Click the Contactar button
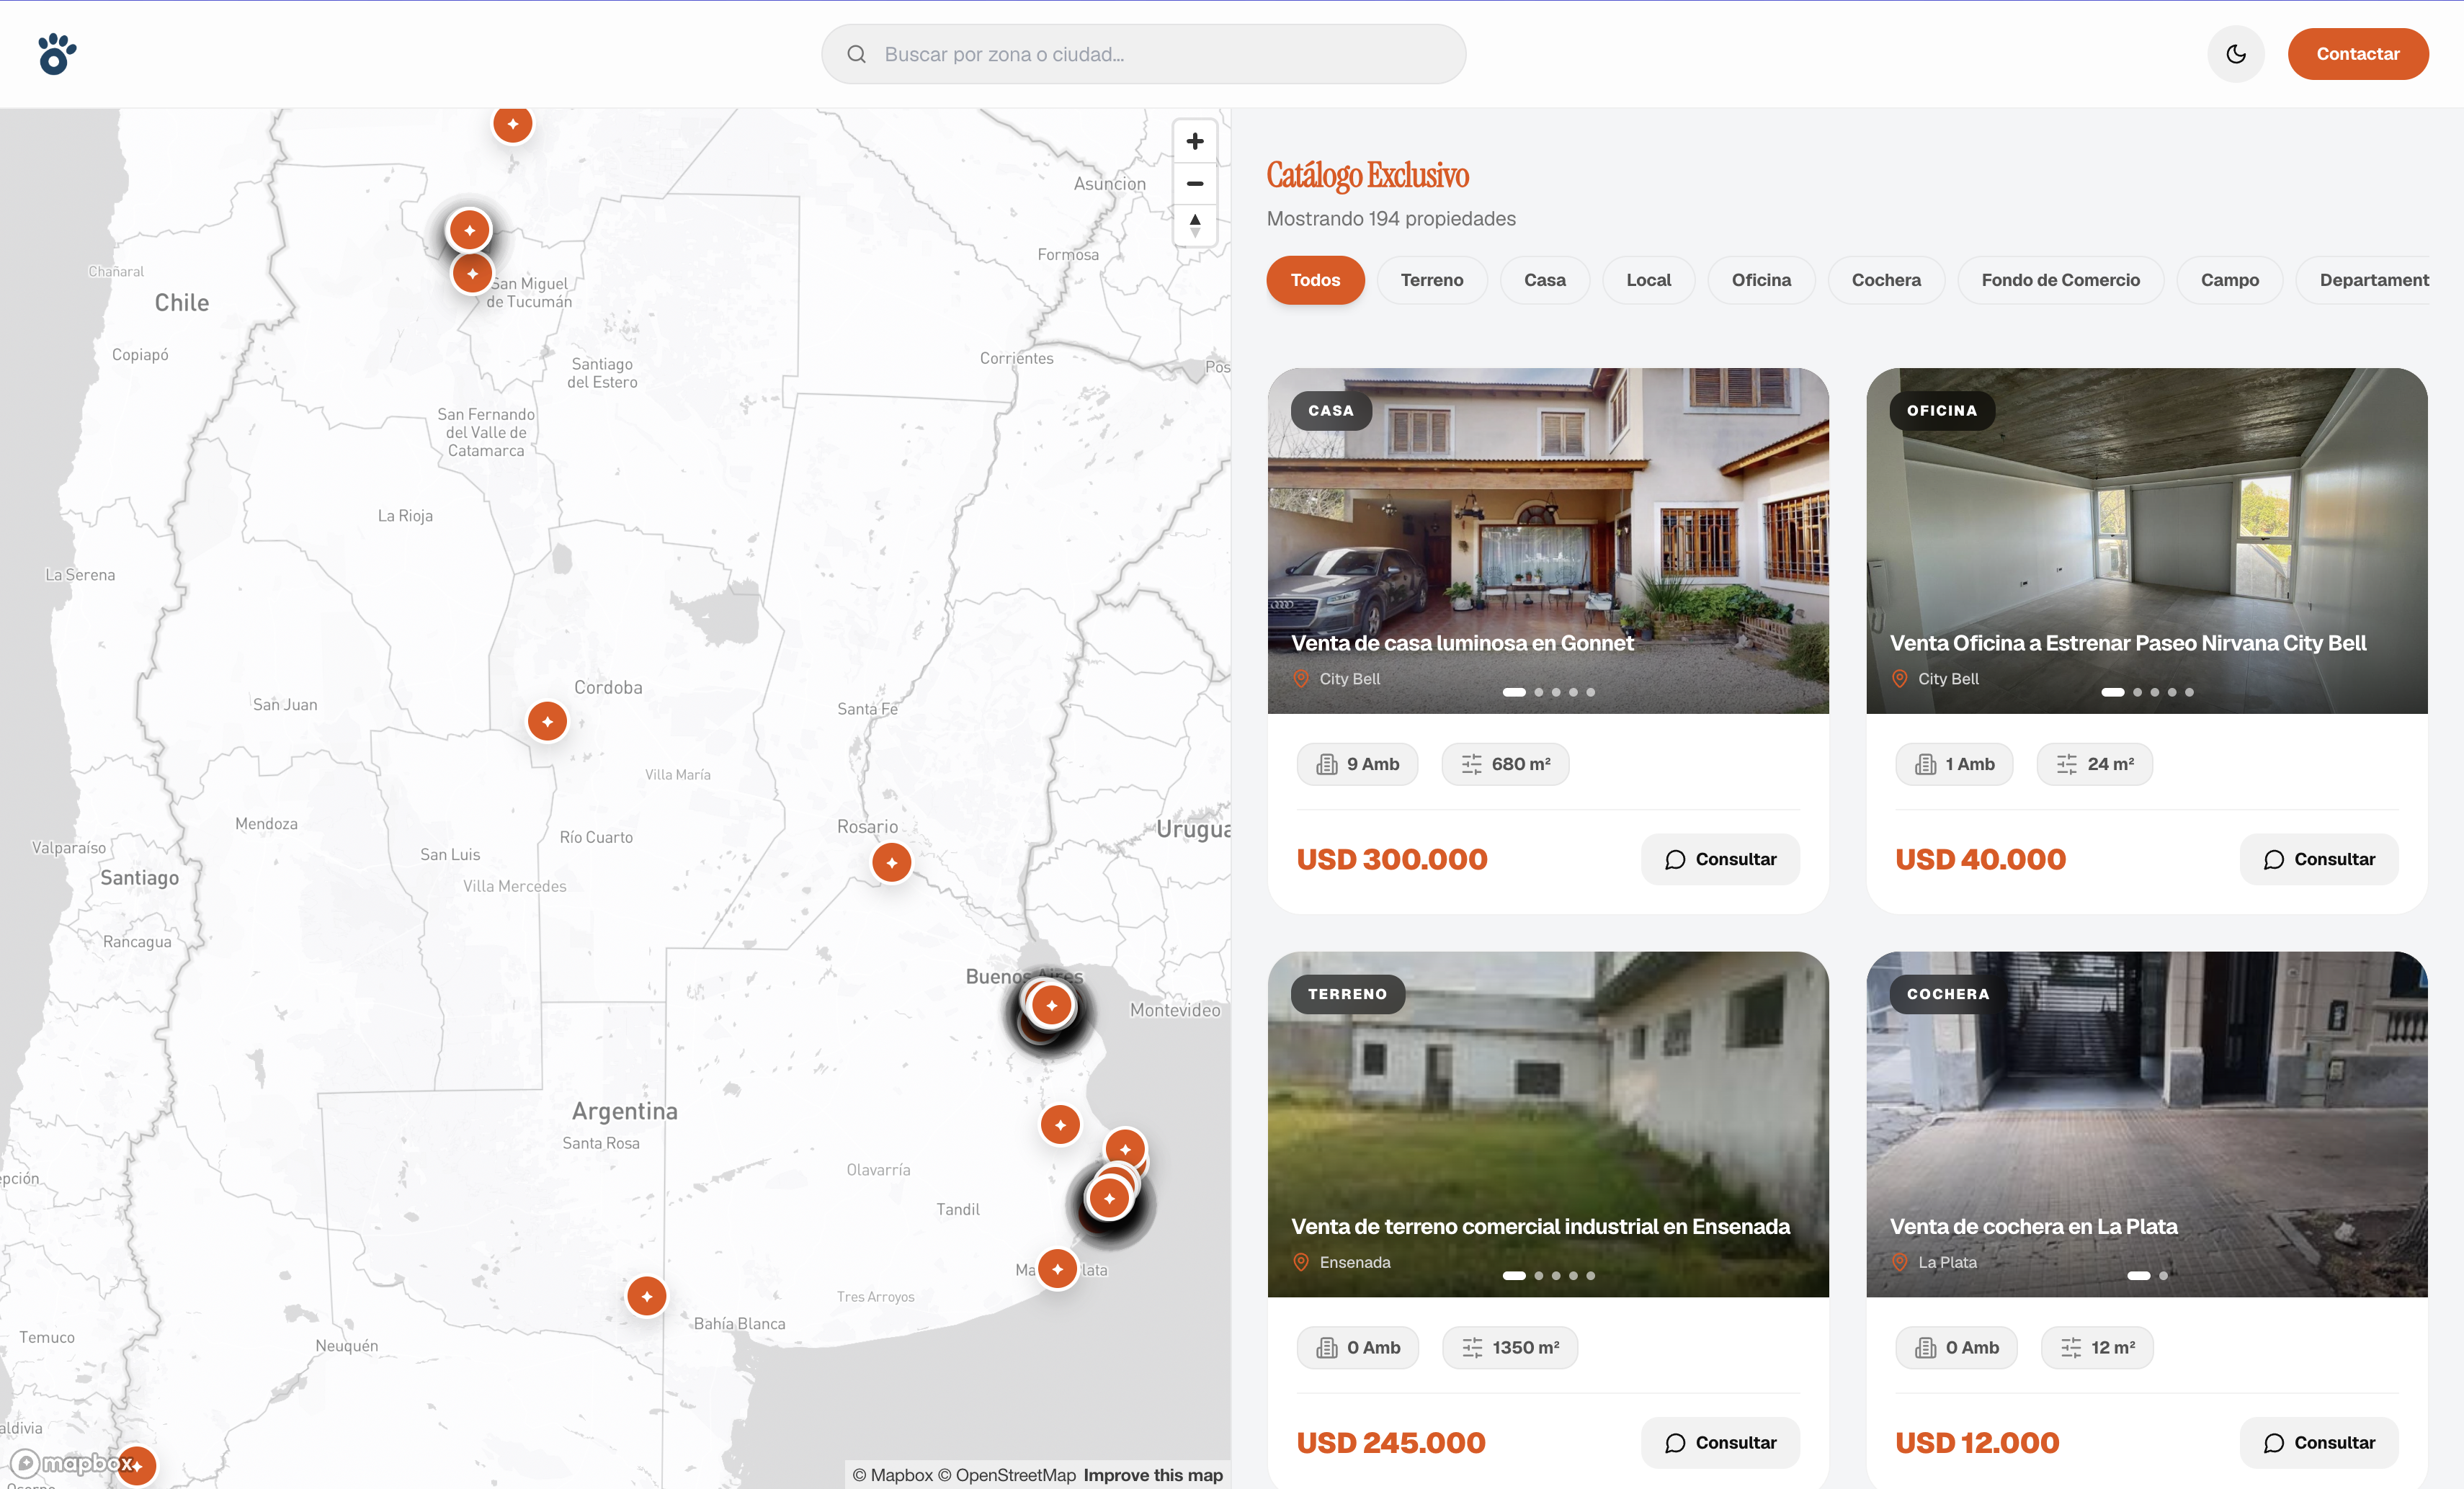 click(2357, 54)
